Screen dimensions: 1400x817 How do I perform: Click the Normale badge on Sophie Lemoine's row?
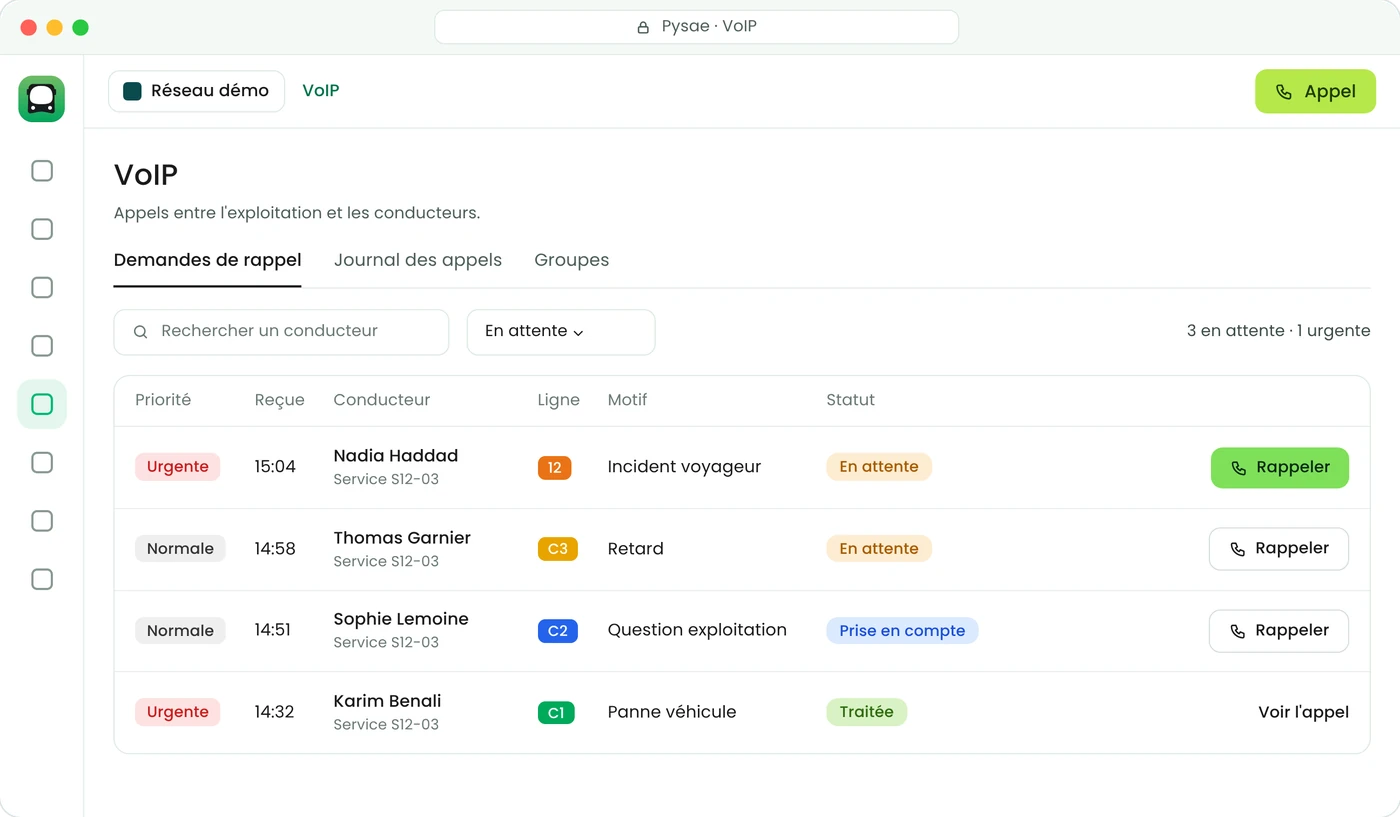click(180, 631)
